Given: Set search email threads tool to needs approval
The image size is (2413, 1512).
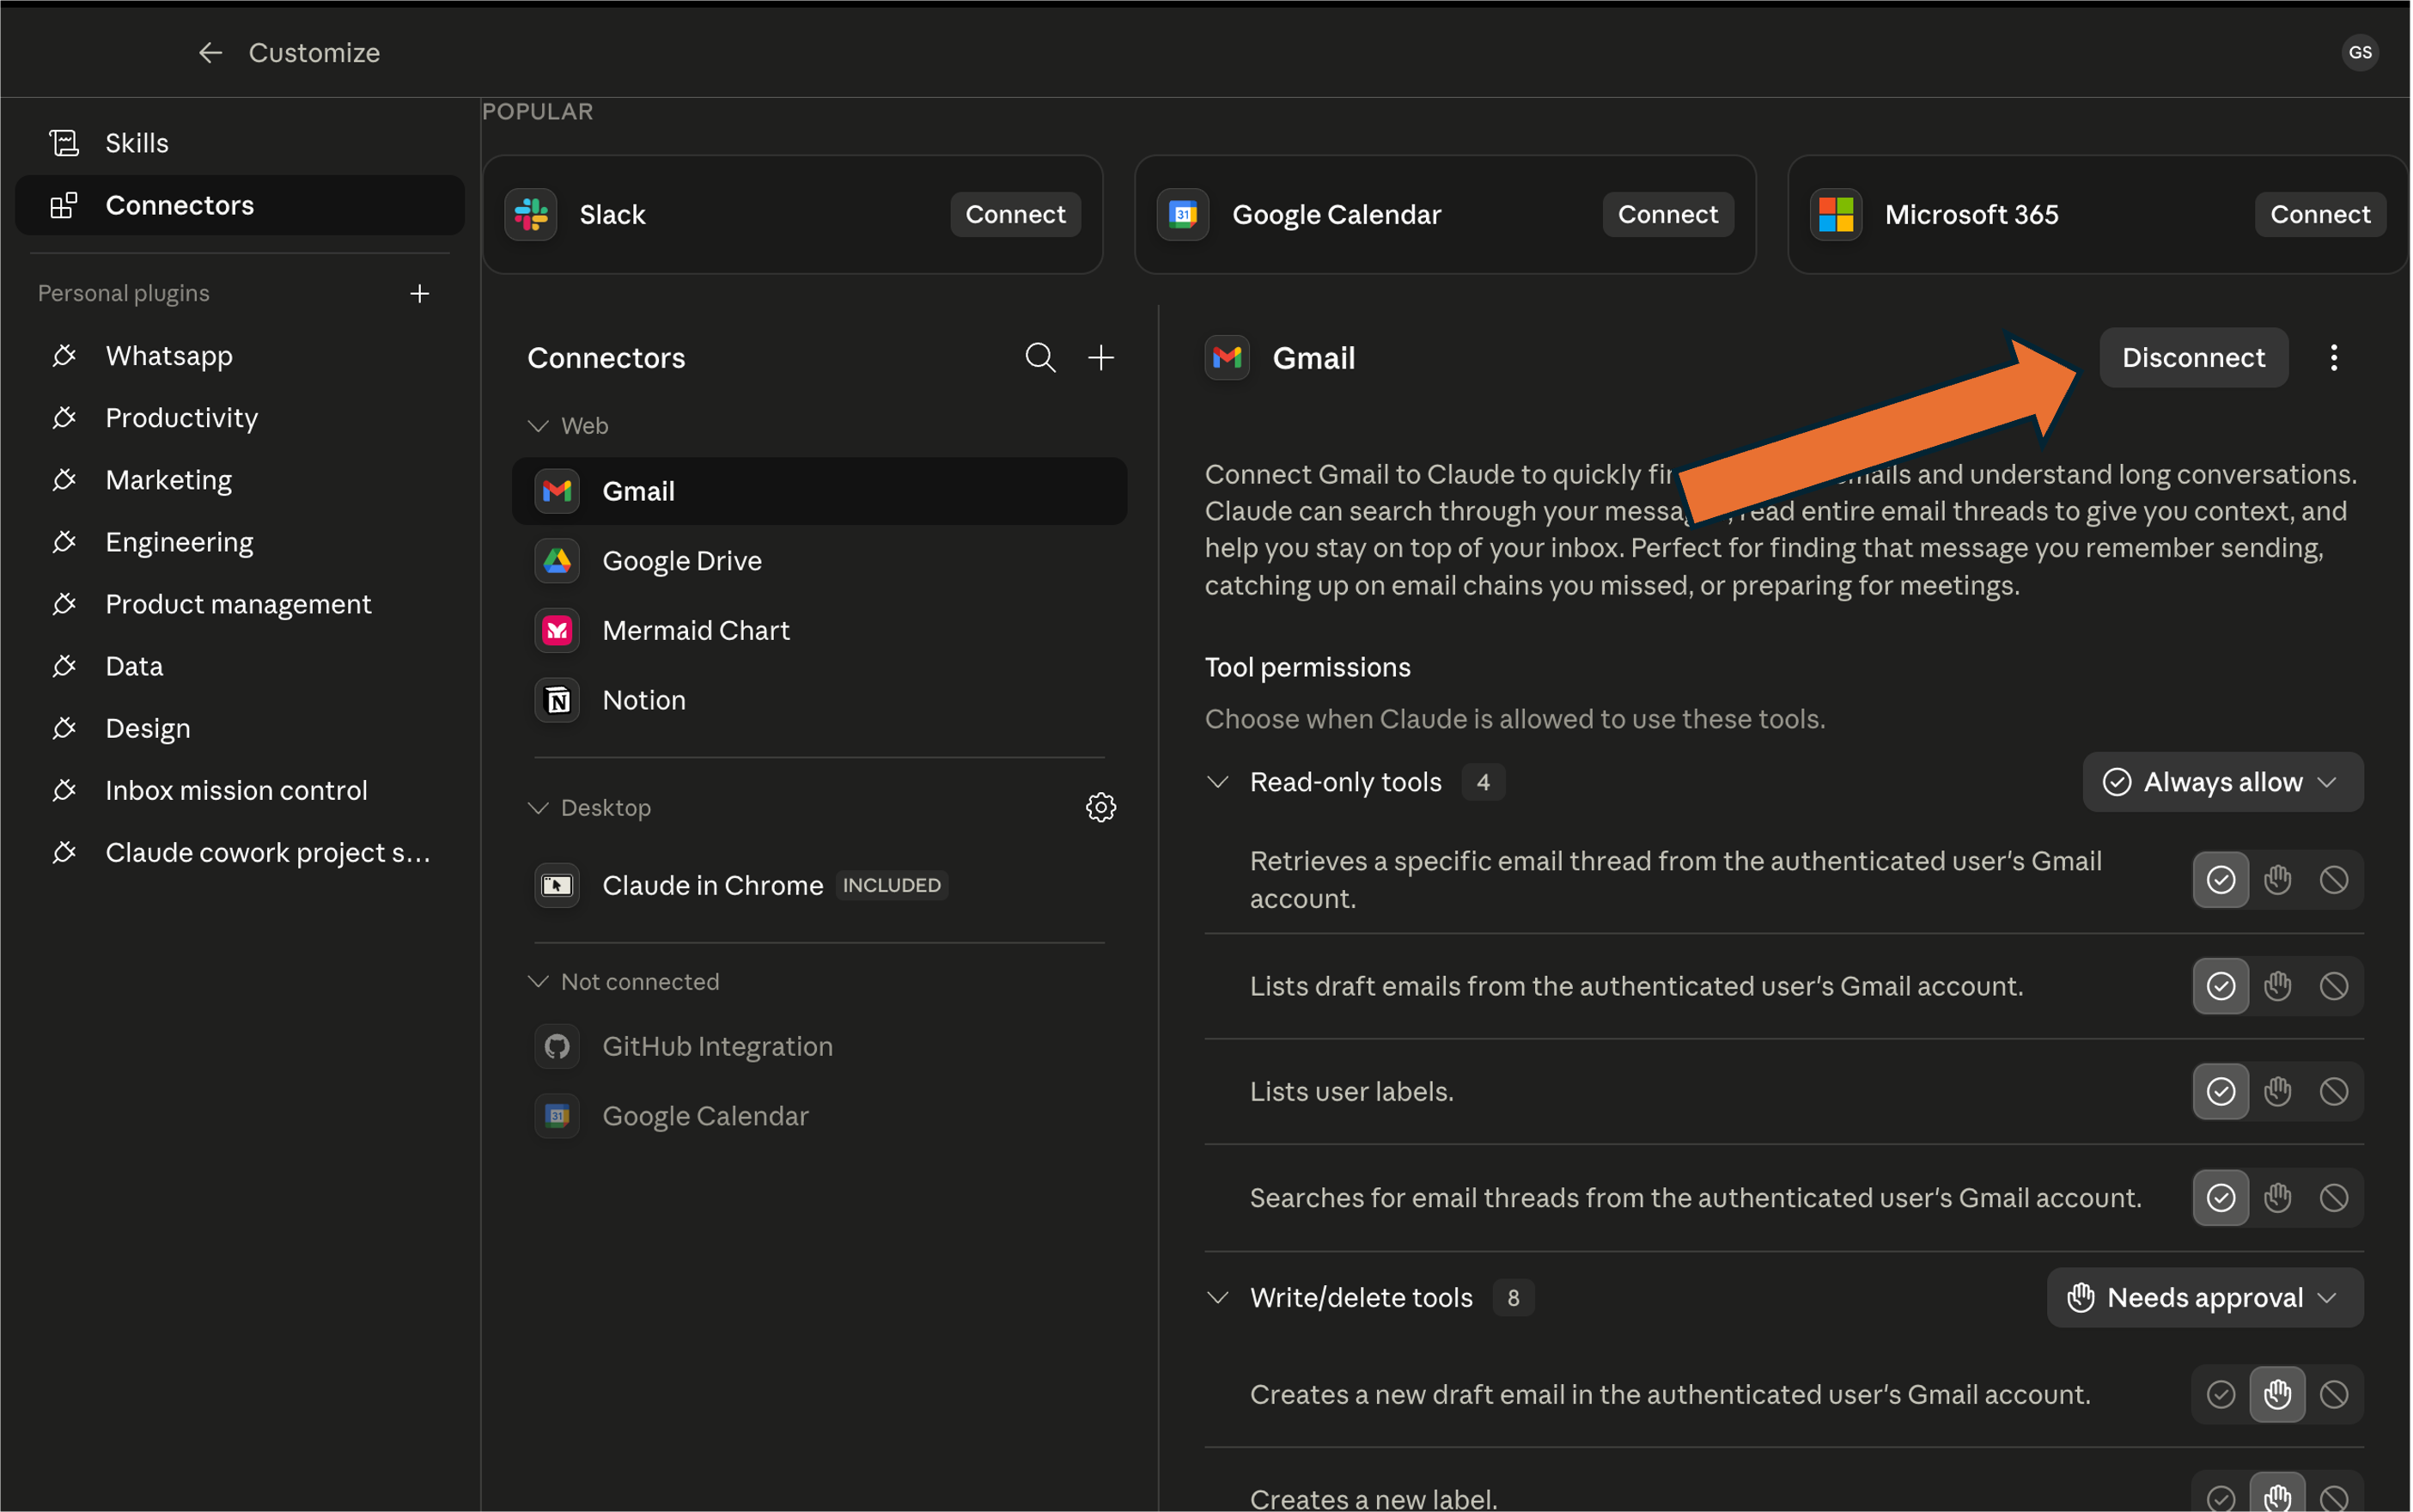Looking at the screenshot, I should click(2278, 1197).
